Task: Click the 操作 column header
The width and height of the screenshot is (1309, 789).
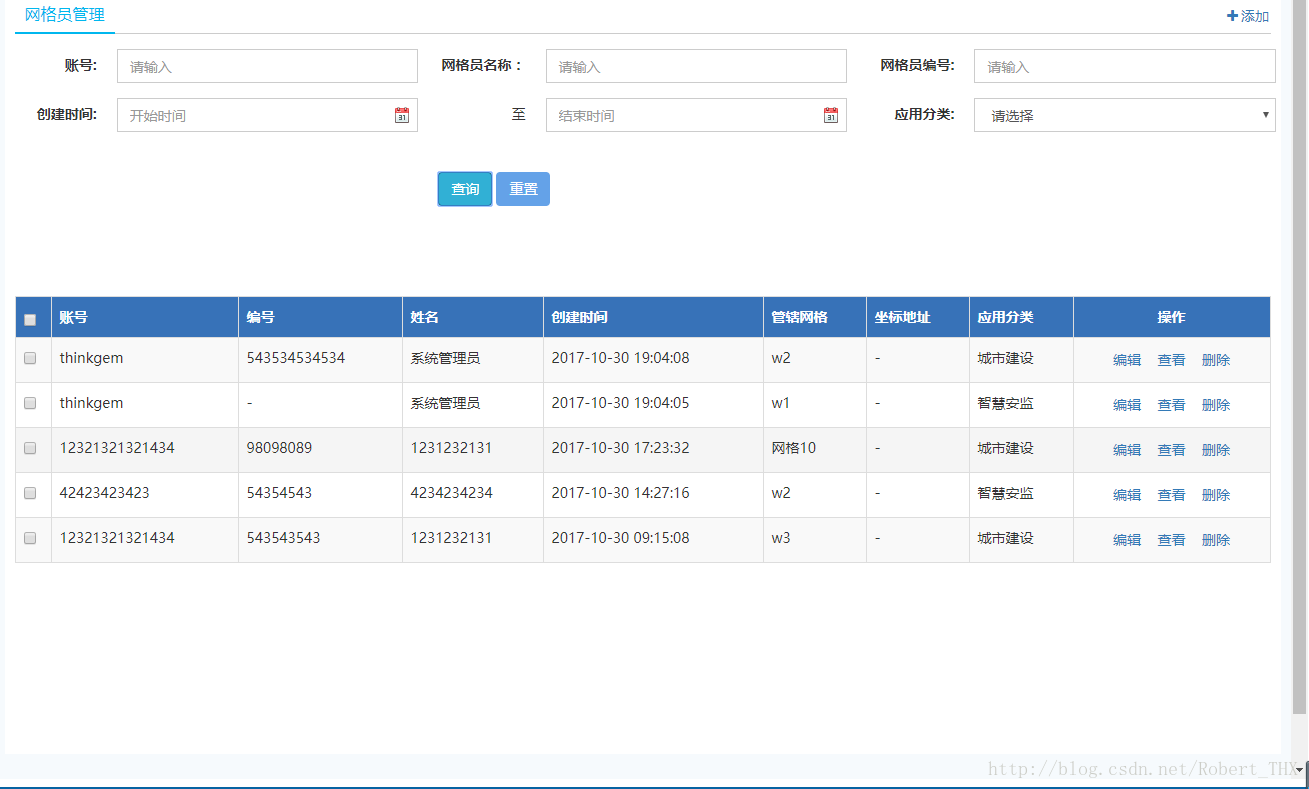Action: click(1172, 317)
